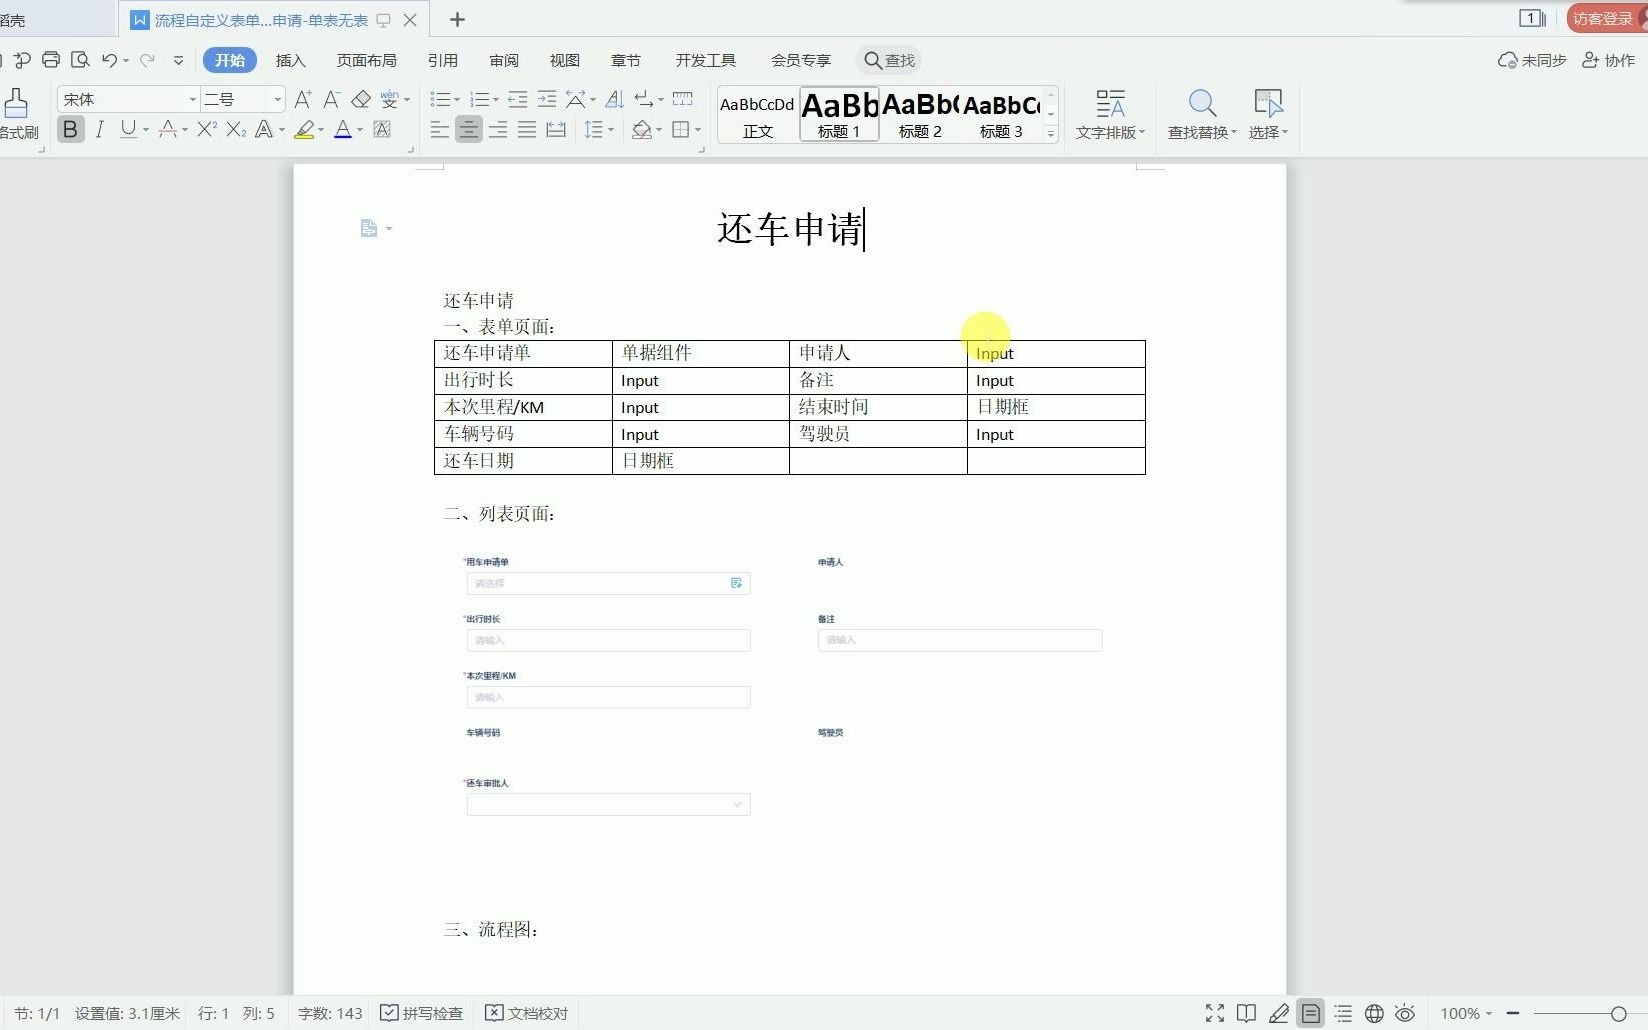This screenshot has width=1648, height=1030.
Task: Open the font color picker
Action: (x=360, y=130)
